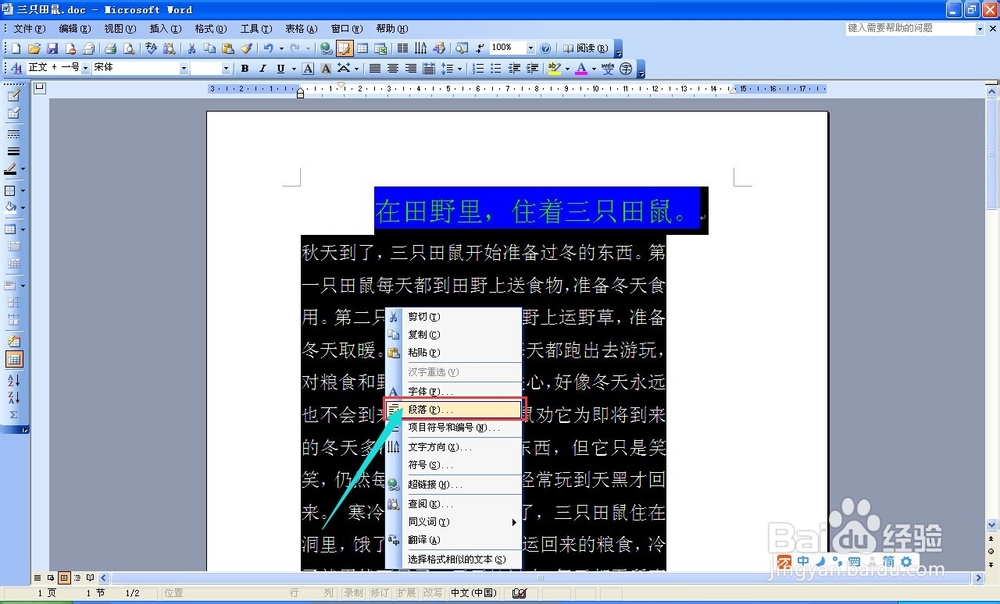This screenshot has height=604, width=1000.
Task: Click the 阅读 reading layout button
Action: pyautogui.click(x=586, y=48)
